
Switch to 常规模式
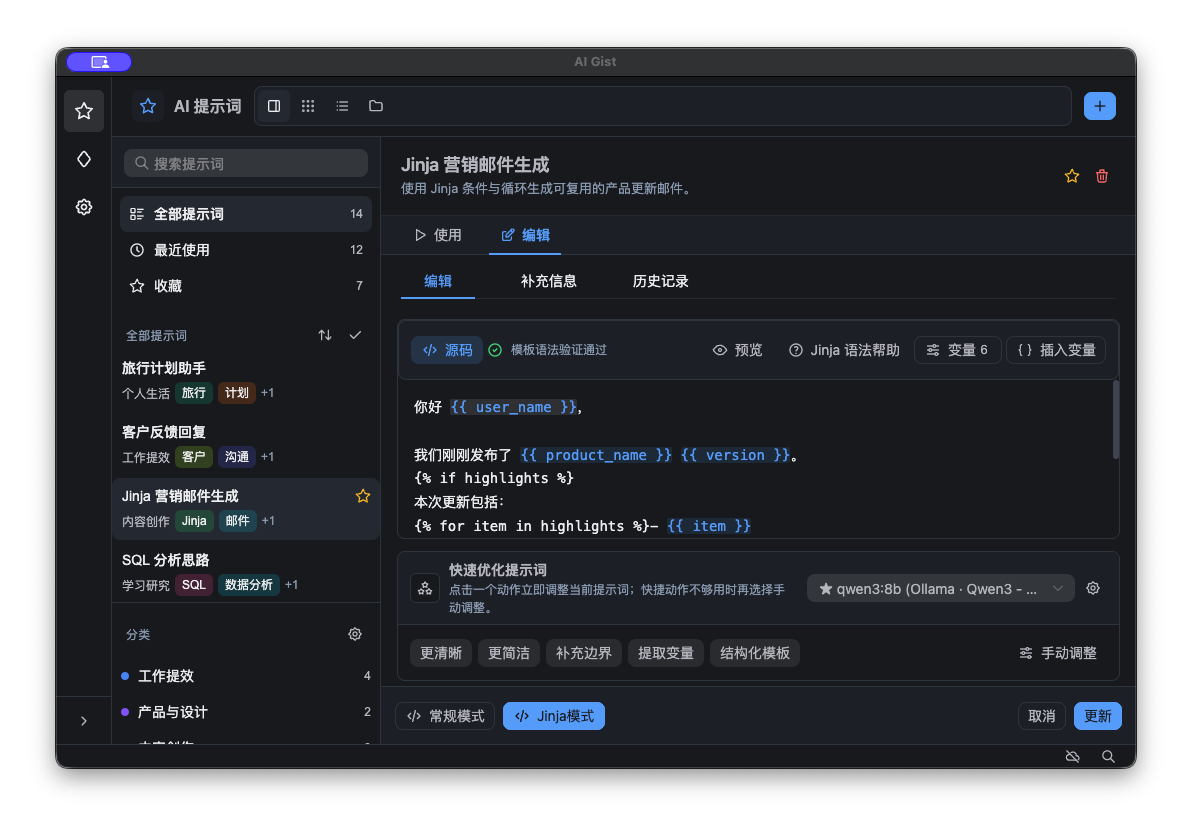pyautogui.click(x=445, y=716)
